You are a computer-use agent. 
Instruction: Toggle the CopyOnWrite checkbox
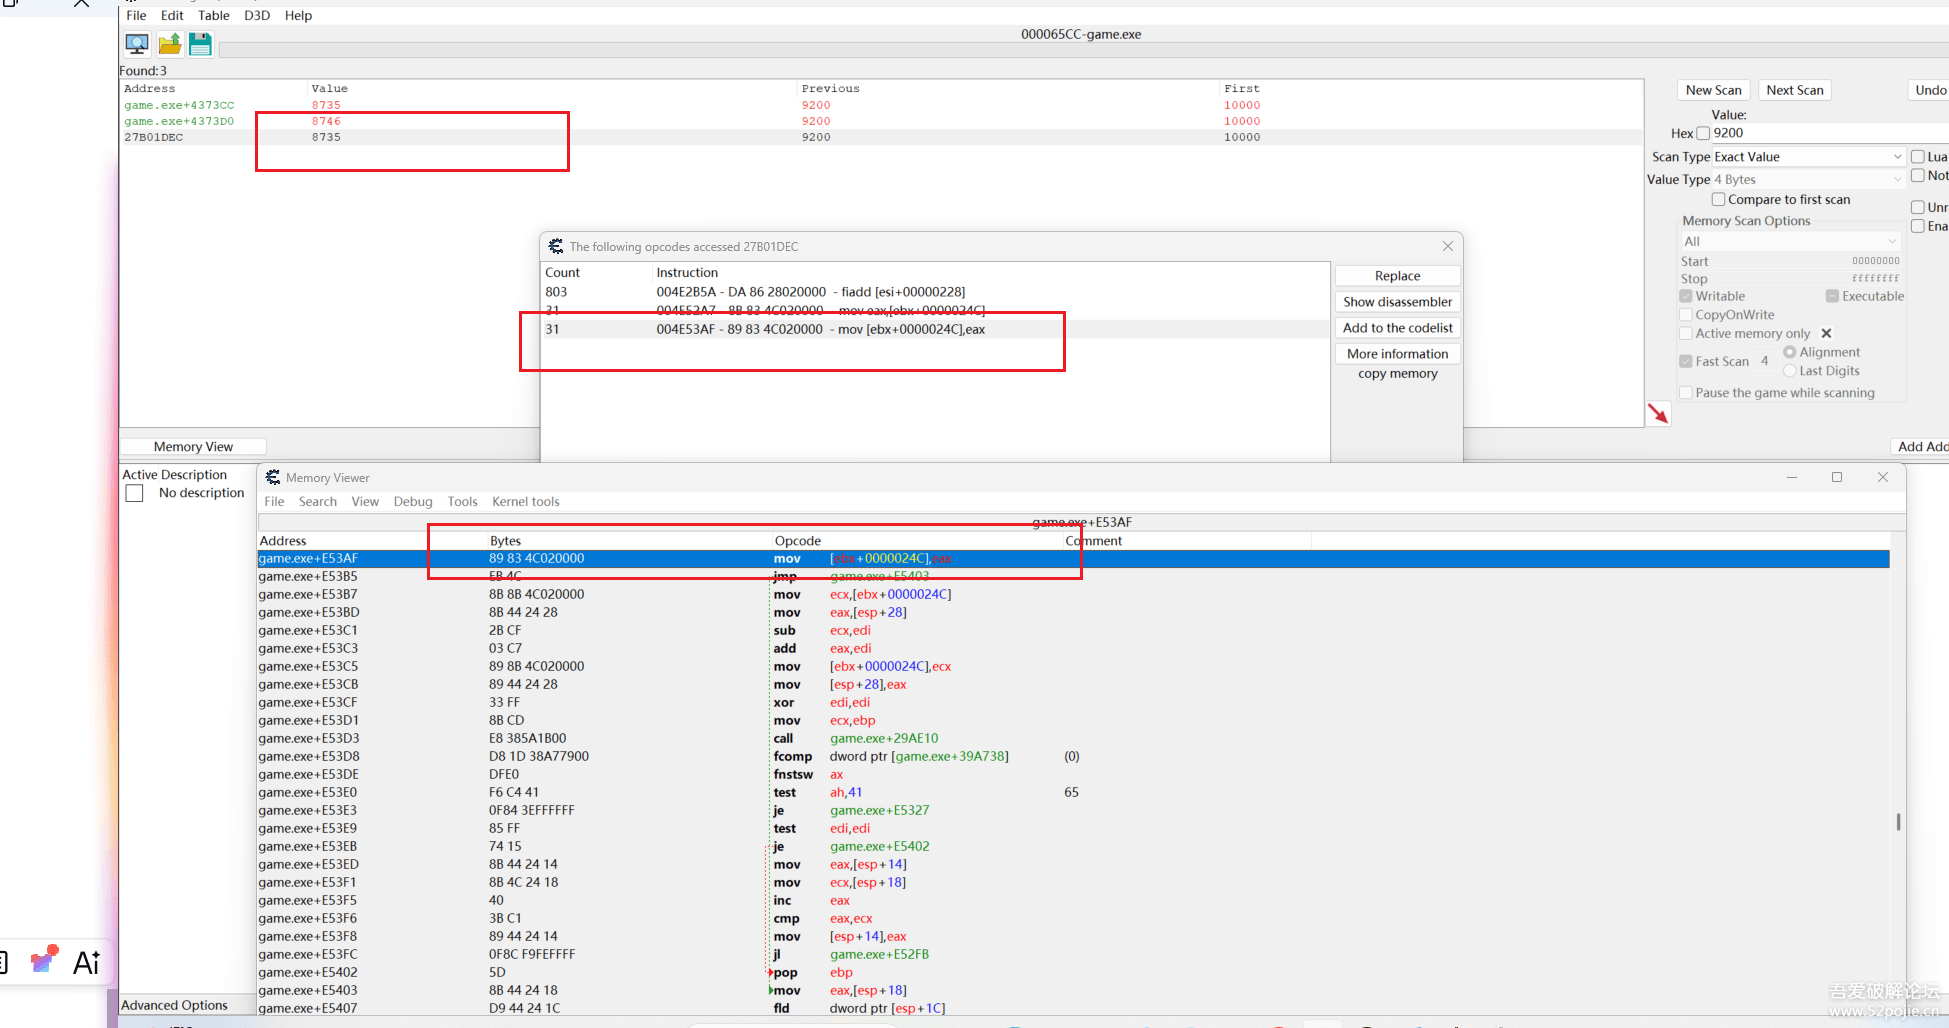point(1686,315)
